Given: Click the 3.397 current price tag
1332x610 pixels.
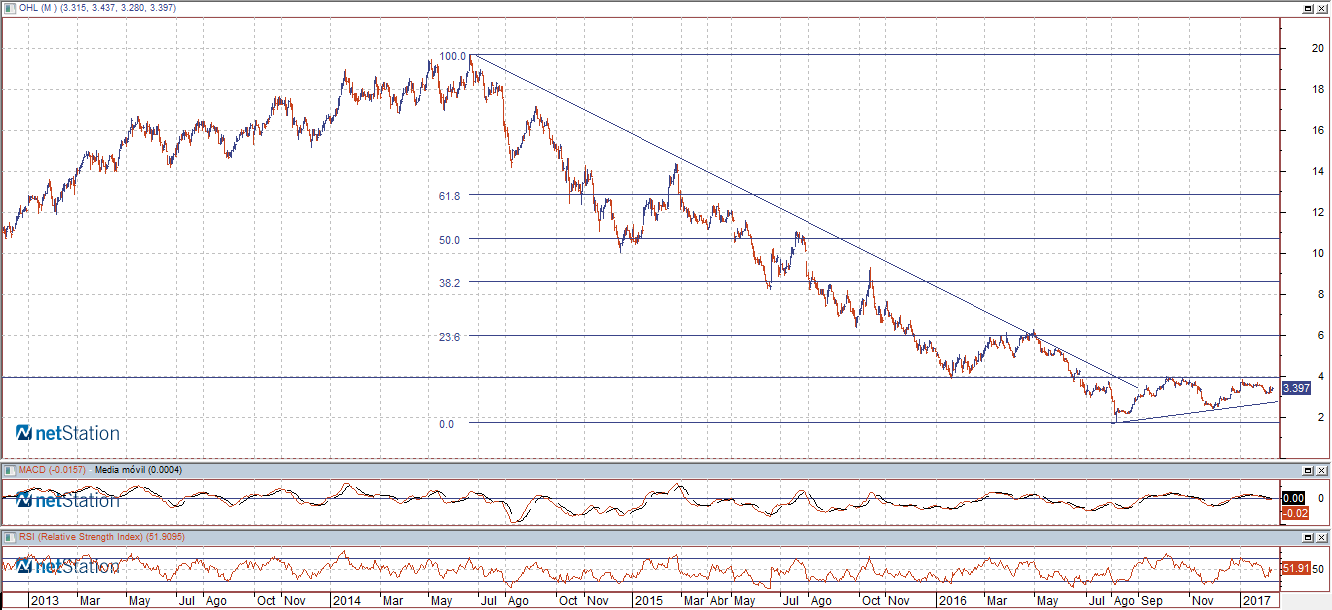Looking at the screenshot, I should [x=1295, y=388].
